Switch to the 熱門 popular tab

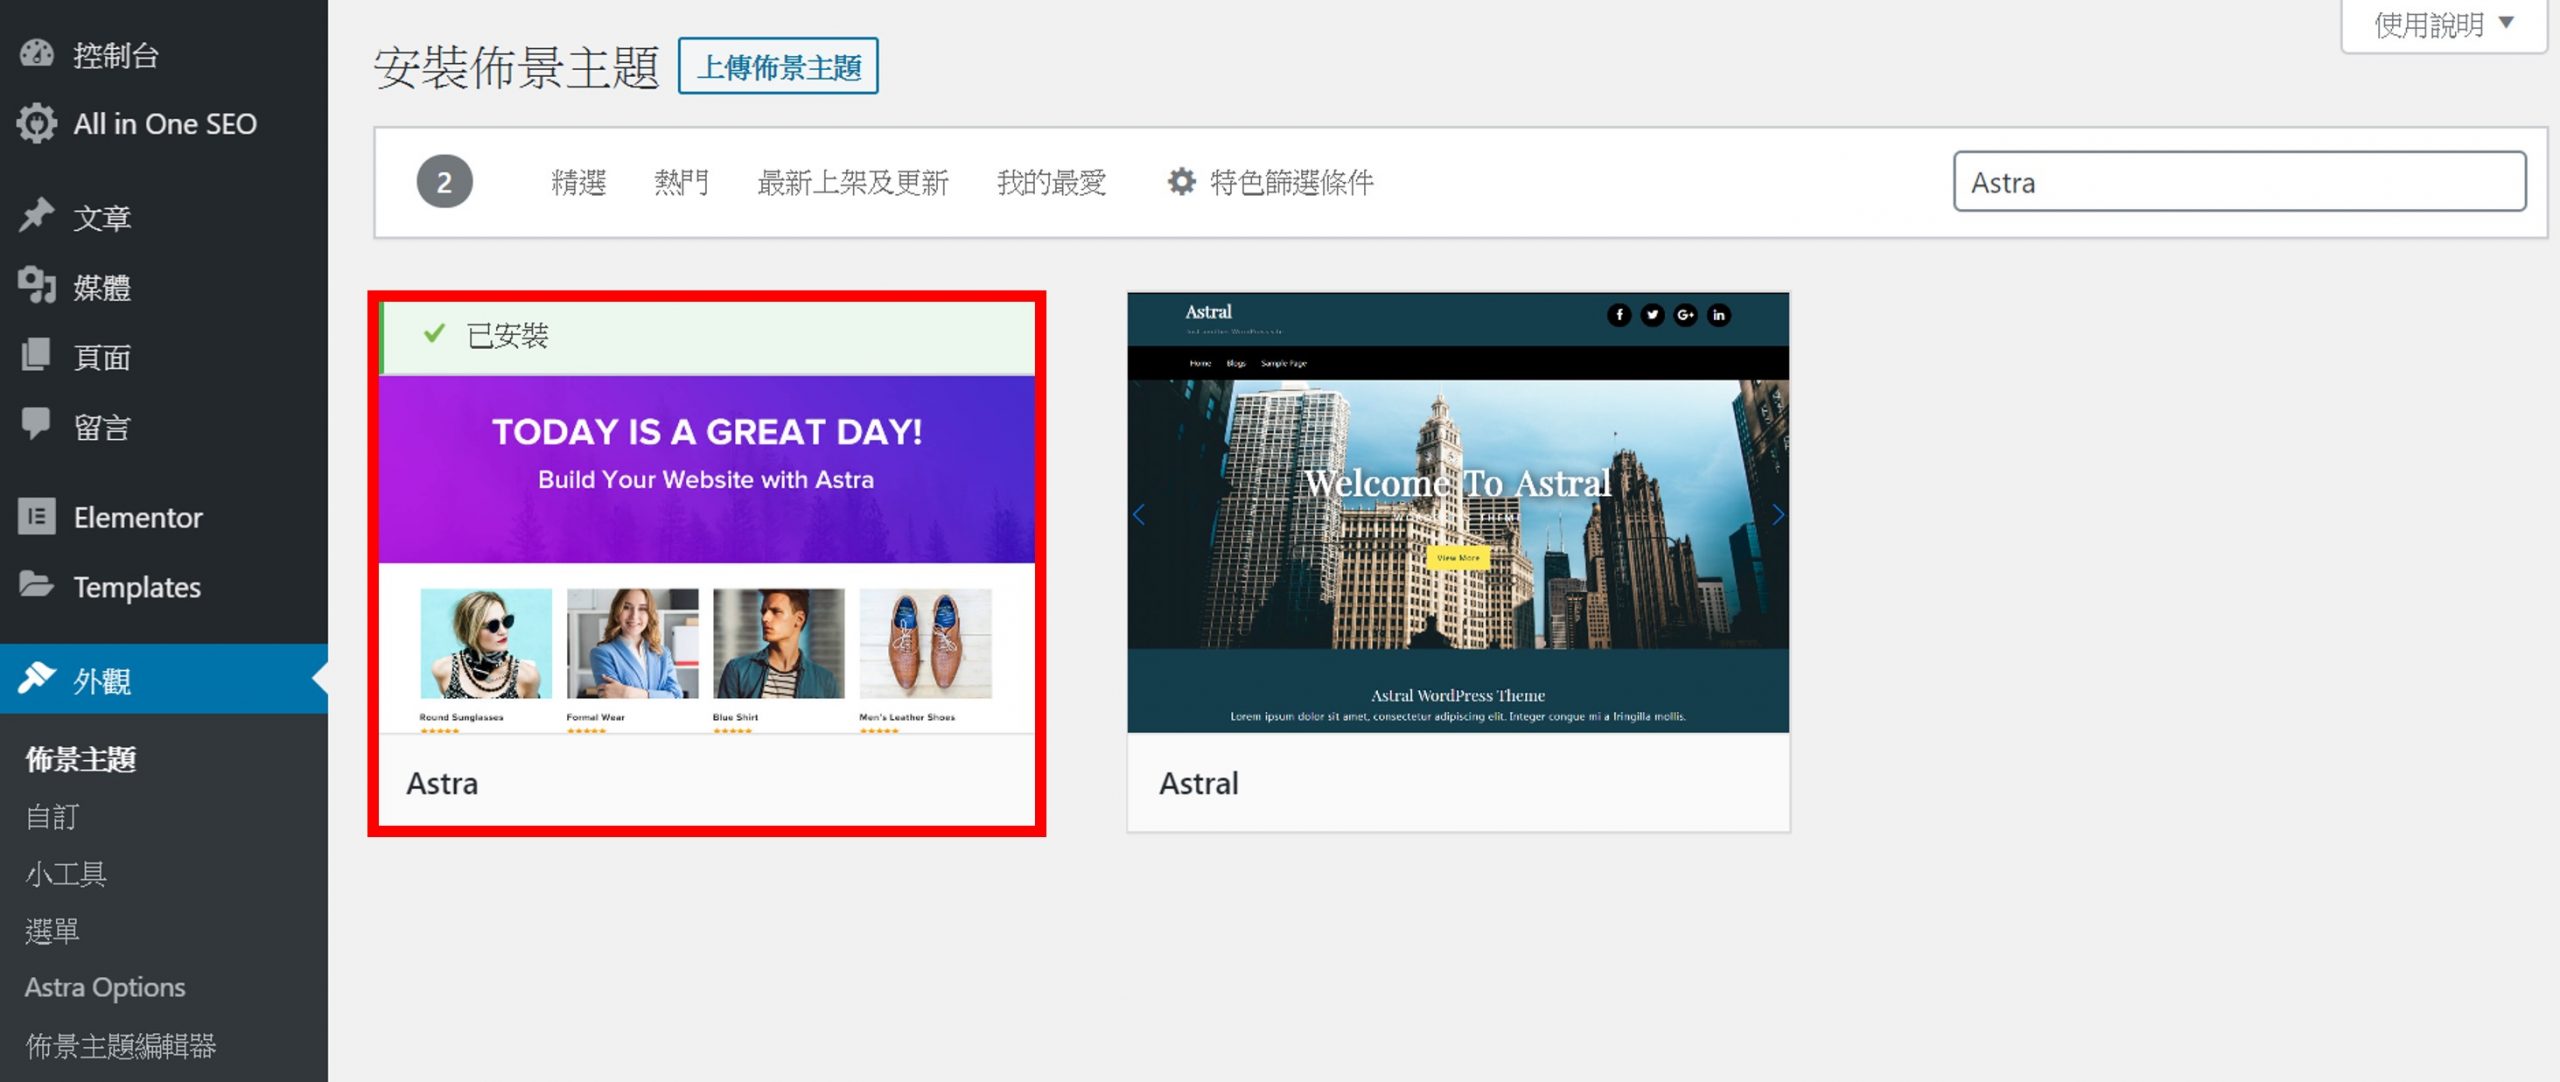point(682,182)
